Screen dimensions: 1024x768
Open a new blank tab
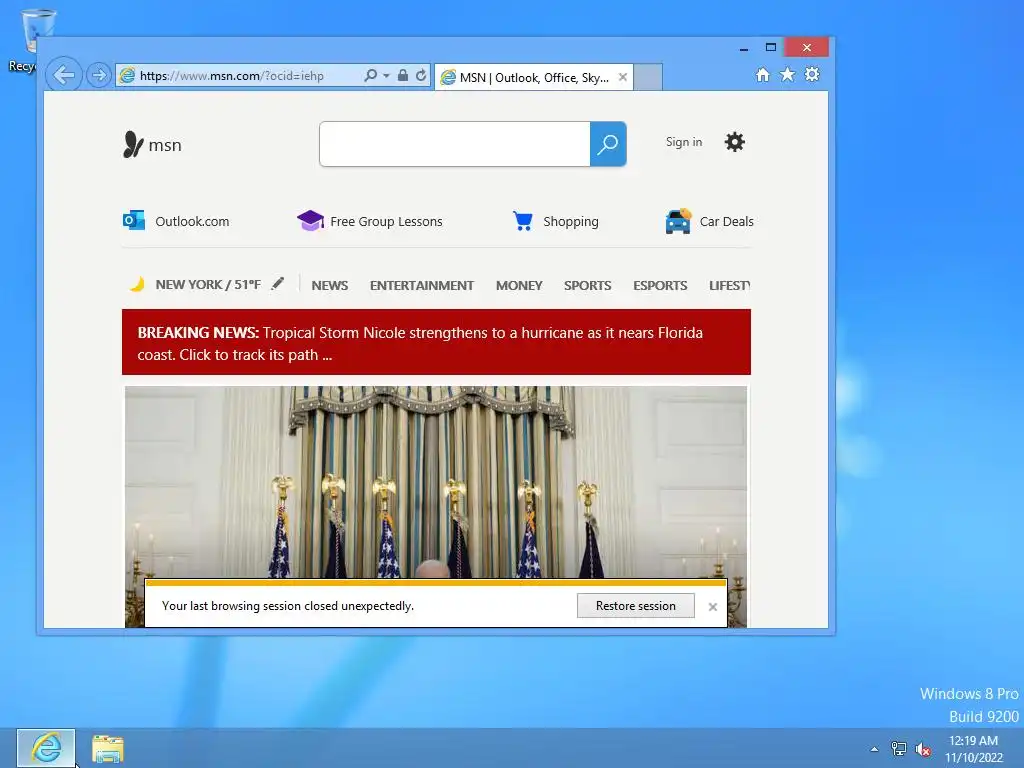point(648,77)
